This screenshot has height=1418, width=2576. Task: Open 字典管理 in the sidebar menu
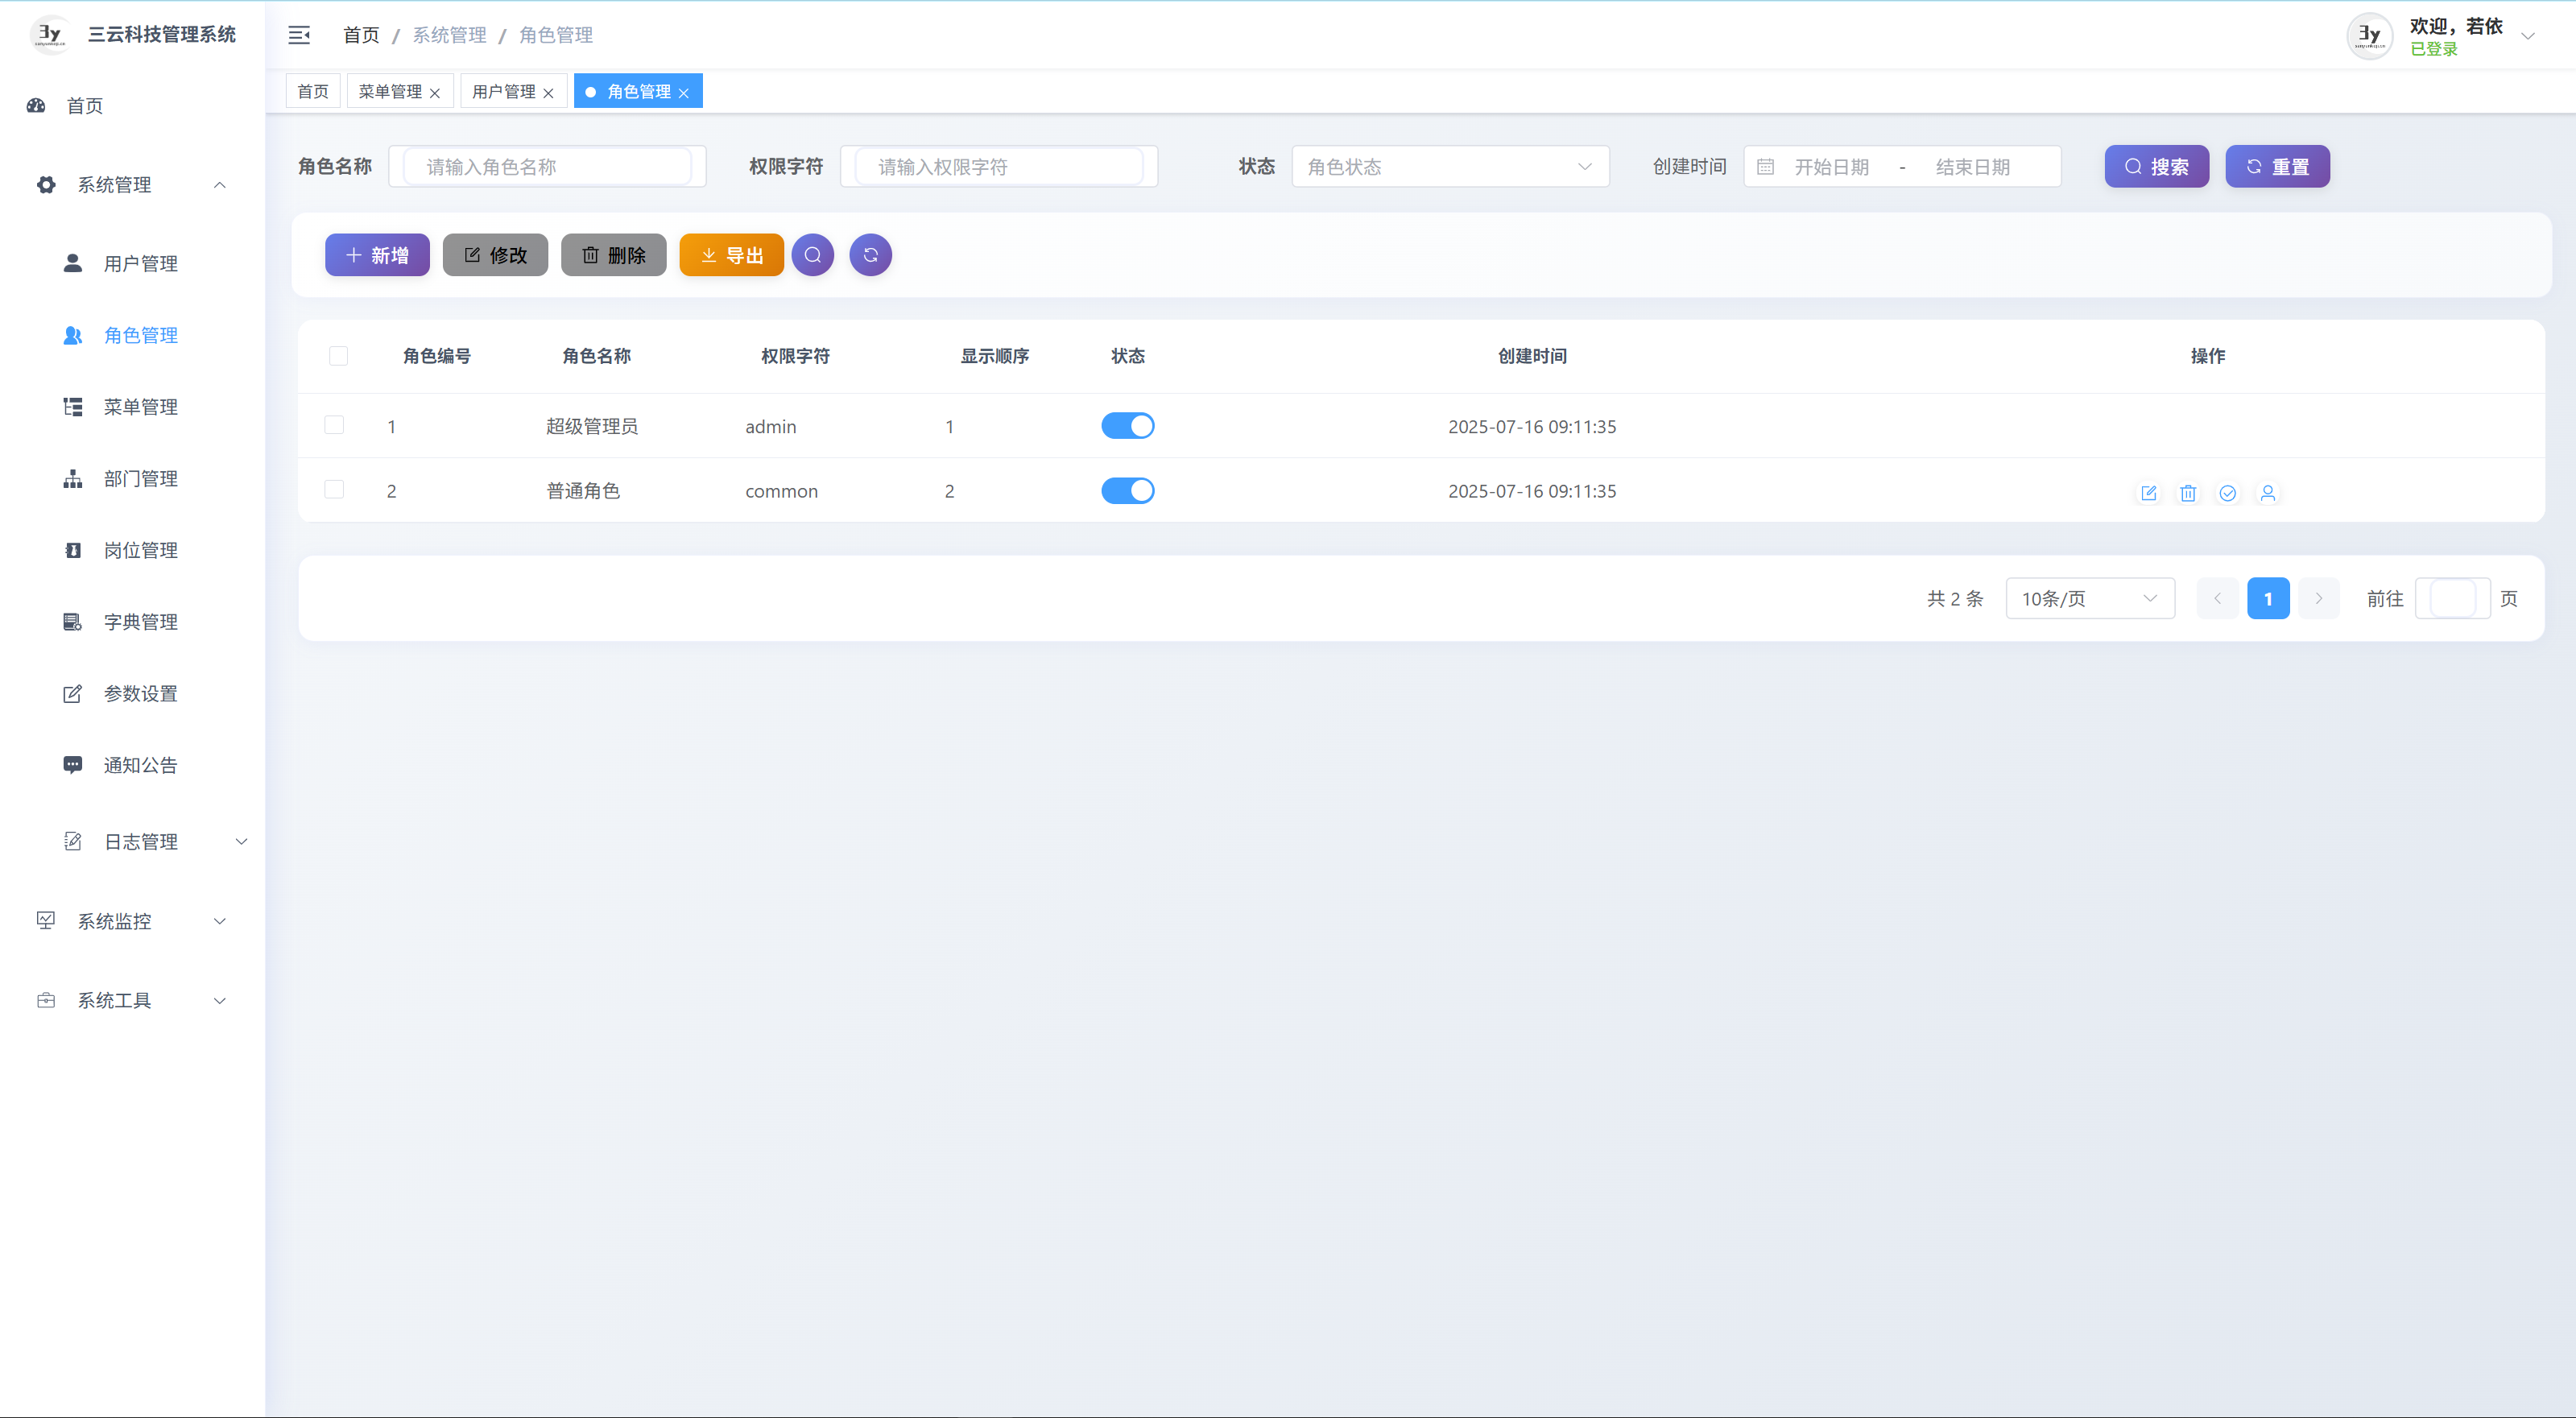click(x=140, y=622)
